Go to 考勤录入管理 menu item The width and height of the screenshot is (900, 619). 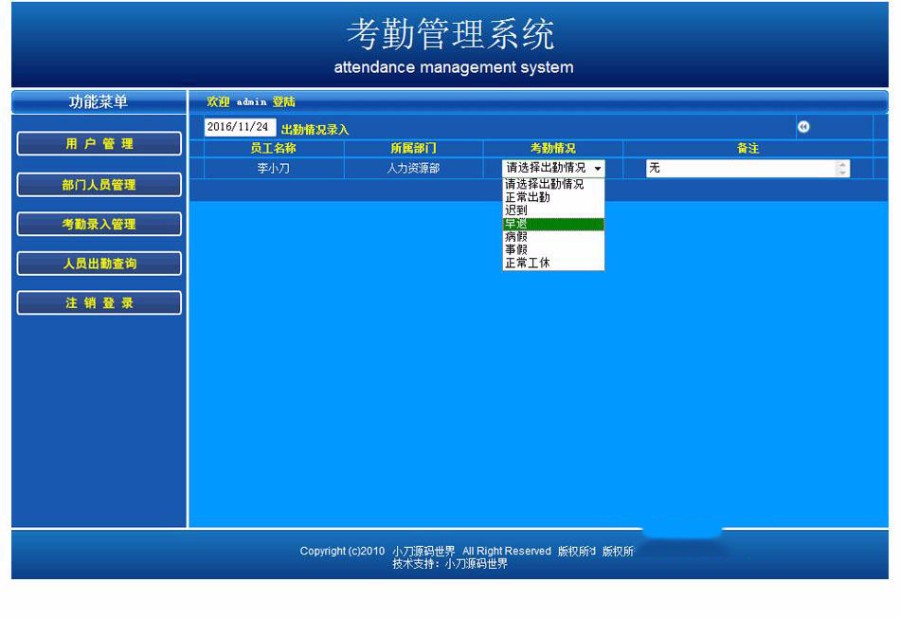pos(99,224)
